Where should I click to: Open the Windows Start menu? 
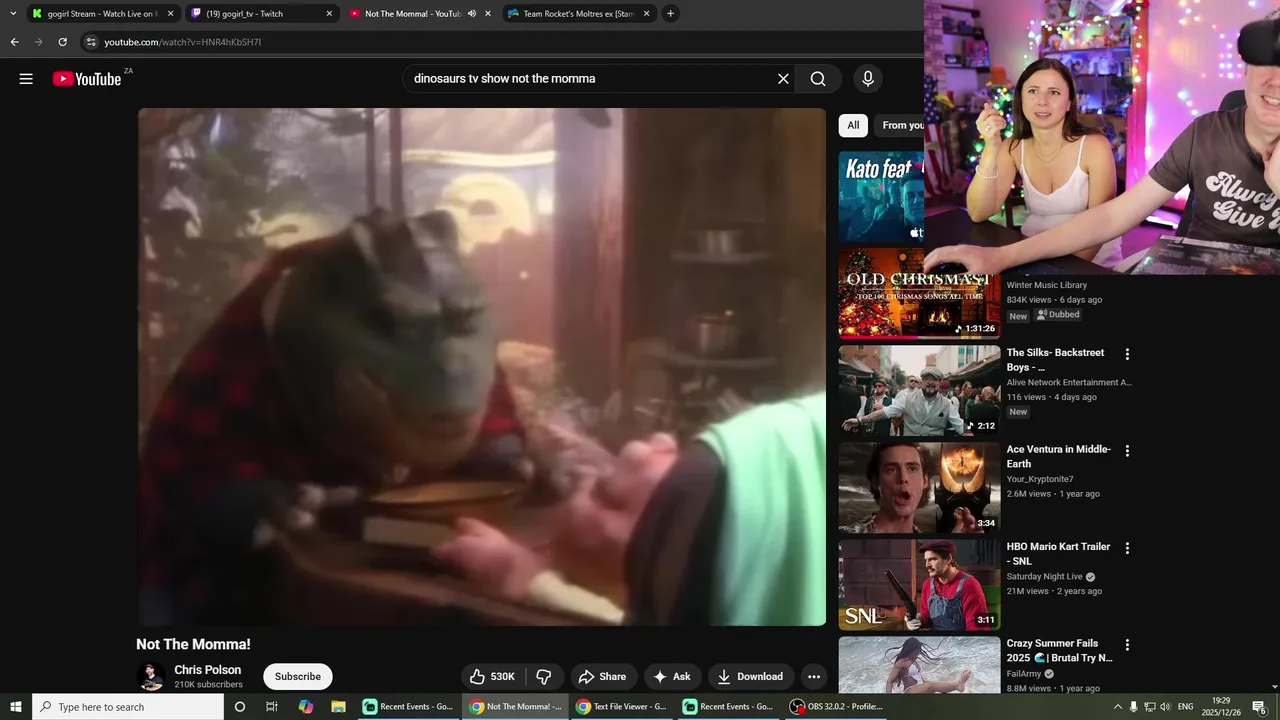[16, 707]
